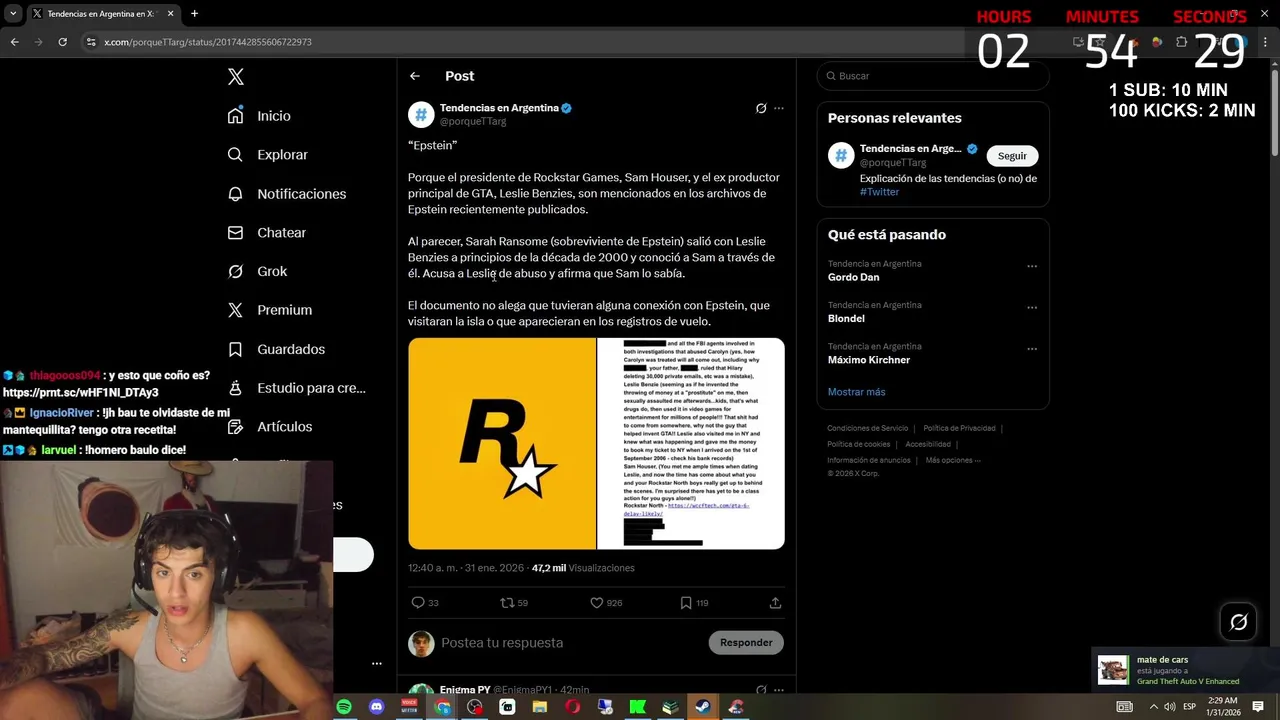
Task: Open post's three-dot more menu
Action: coord(779,108)
